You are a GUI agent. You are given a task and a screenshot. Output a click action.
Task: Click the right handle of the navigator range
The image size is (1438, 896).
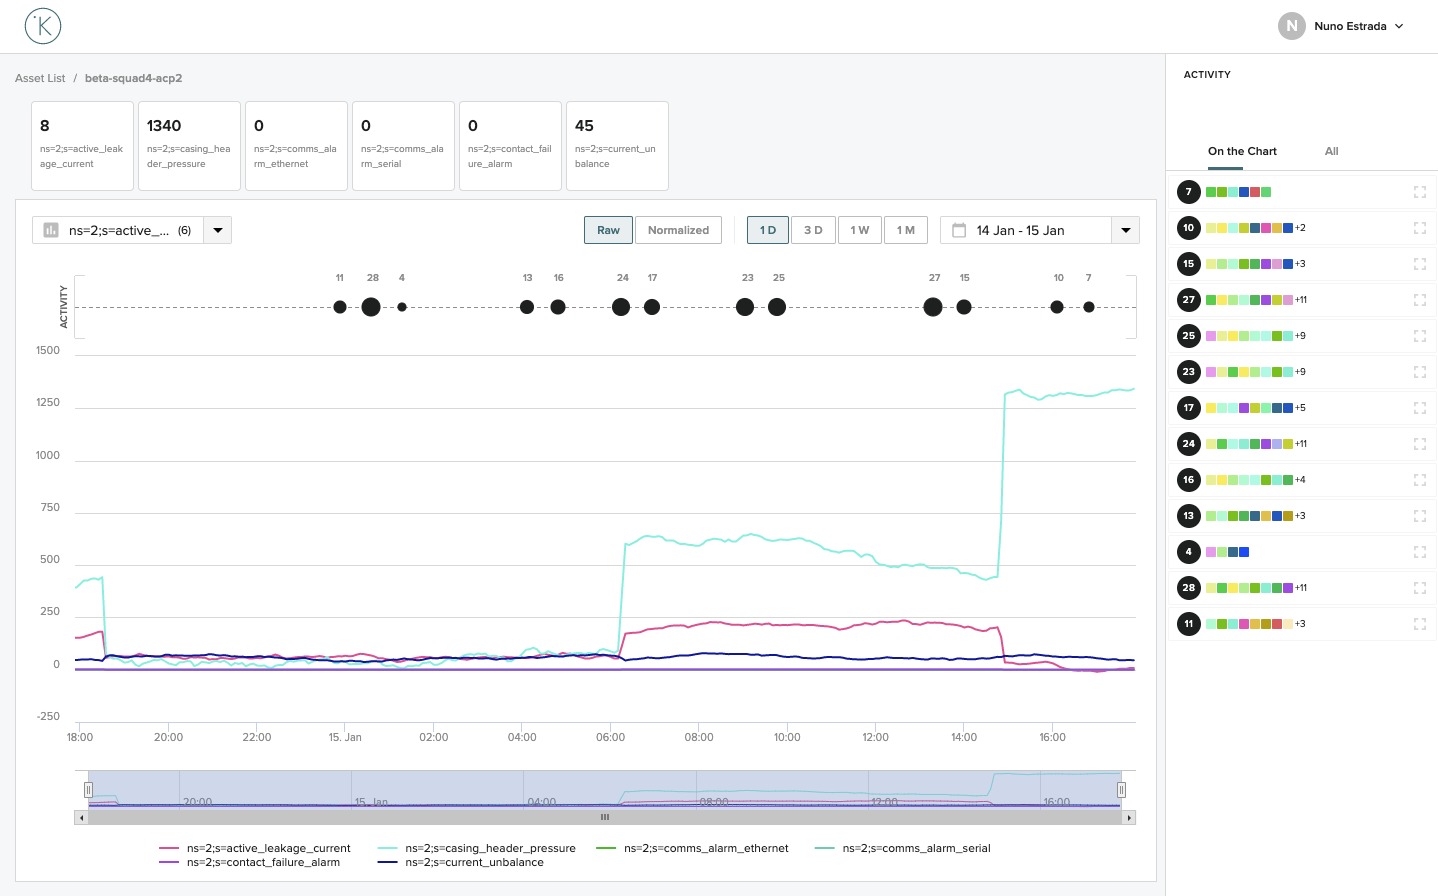click(x=1121, y=790)
